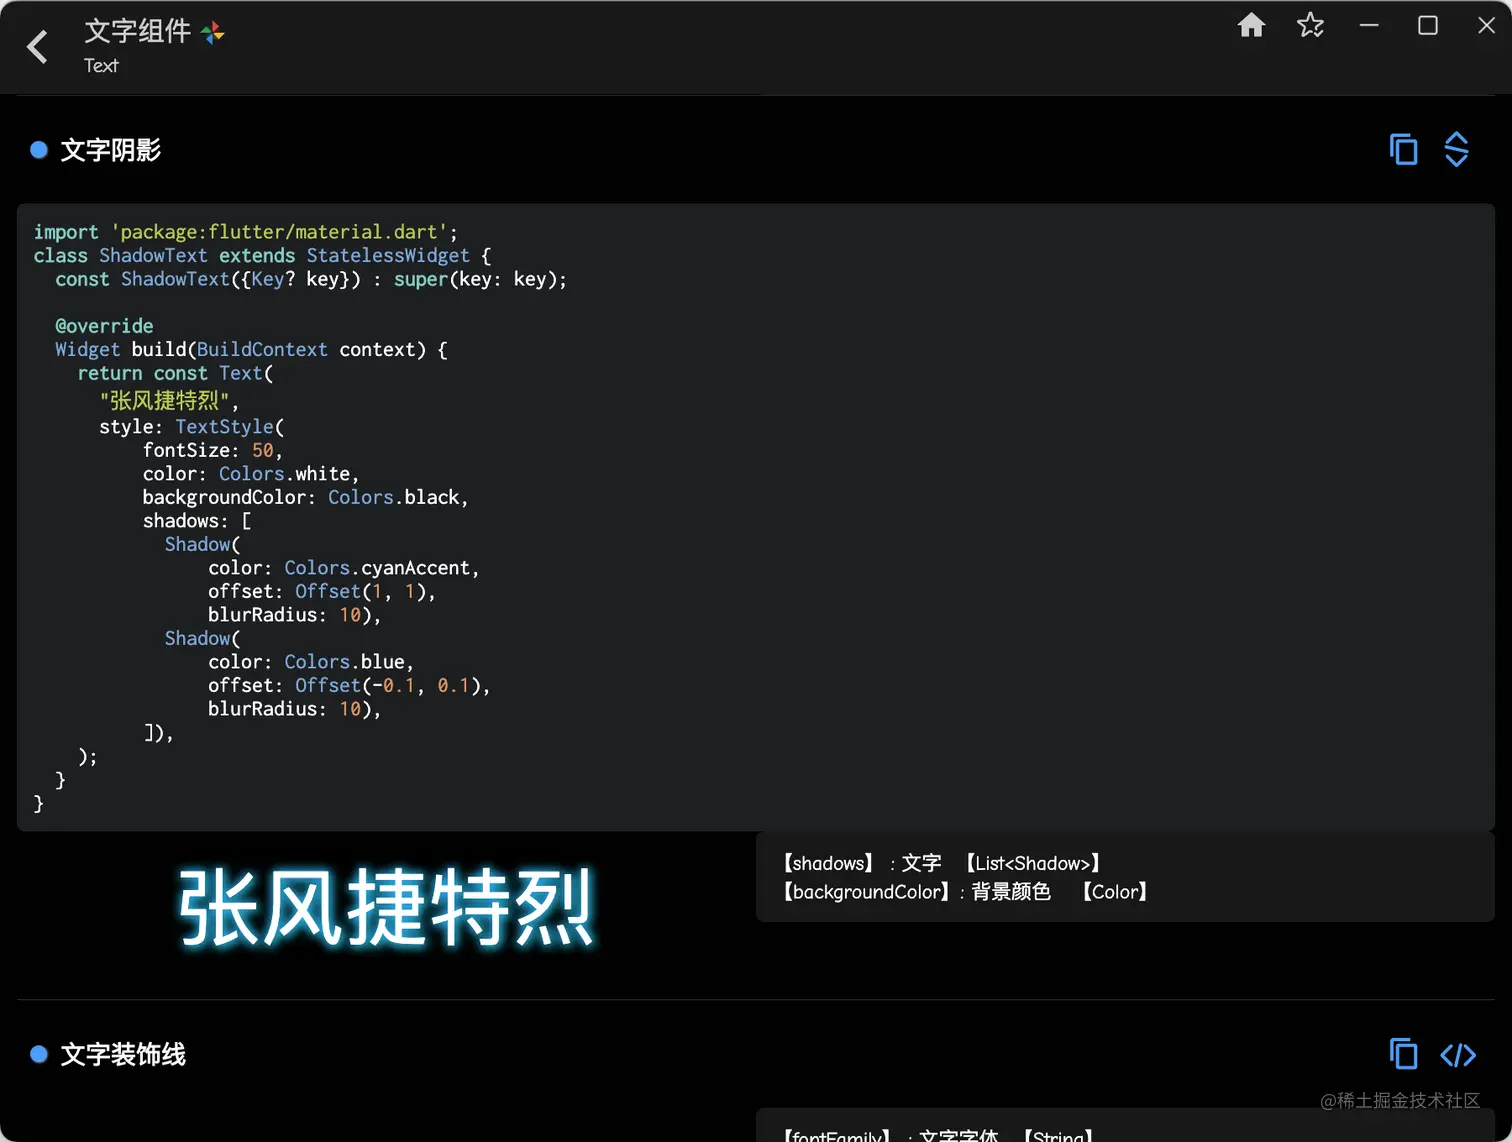Toggle the blue bullet beside 文字装饰线
Image resolution: width=1512 pixels, height=1142 pixels.
(x=38, y=1053)
